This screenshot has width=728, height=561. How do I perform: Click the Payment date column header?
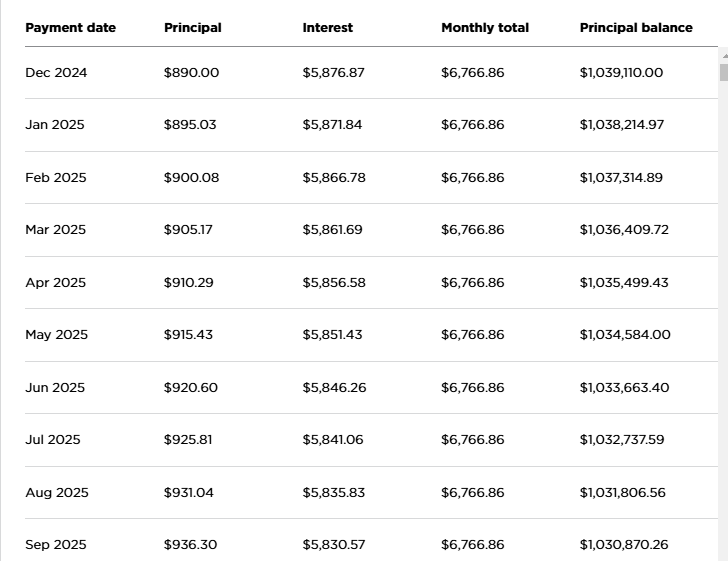click(x=71, y=28)
